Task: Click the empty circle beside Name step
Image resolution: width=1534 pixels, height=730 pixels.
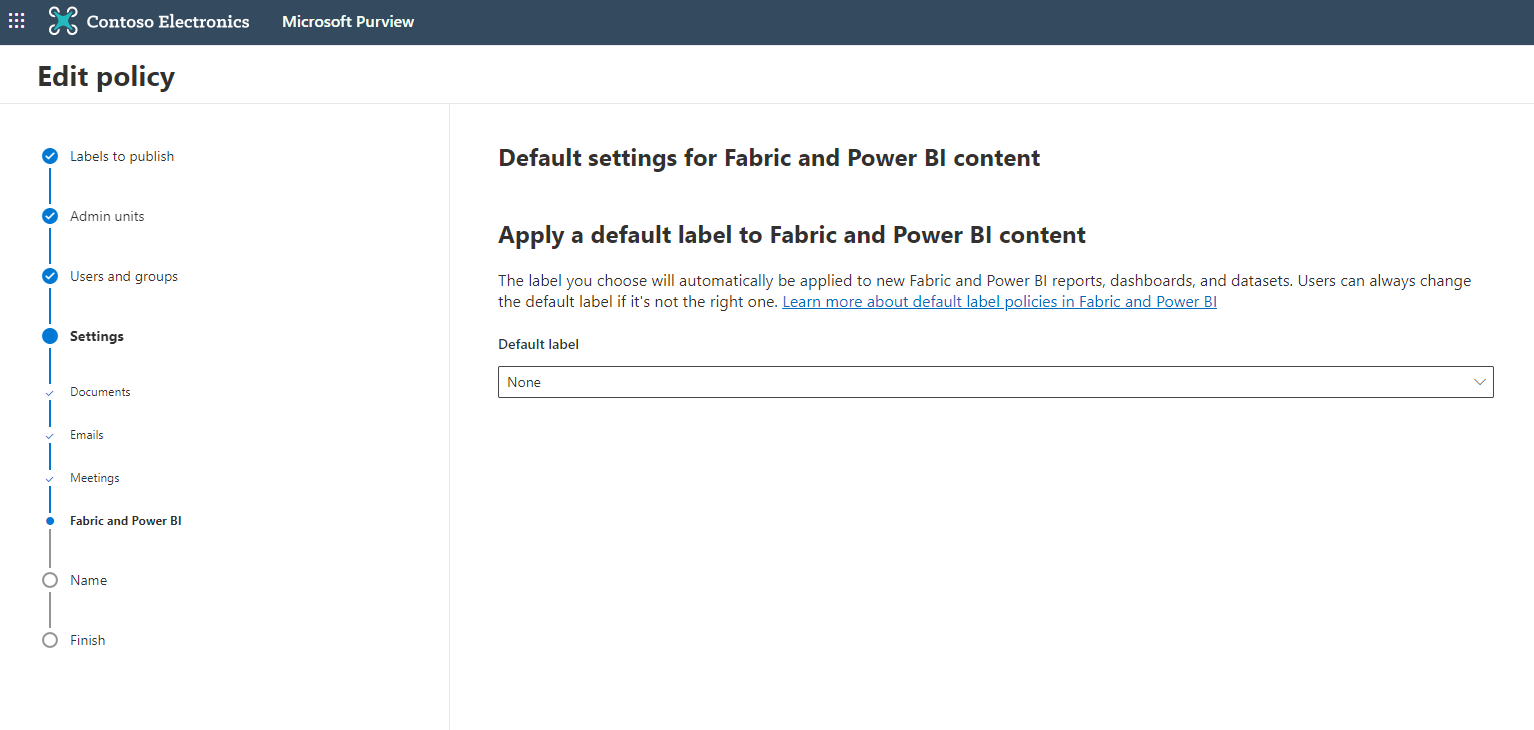Action: [50, 580]
